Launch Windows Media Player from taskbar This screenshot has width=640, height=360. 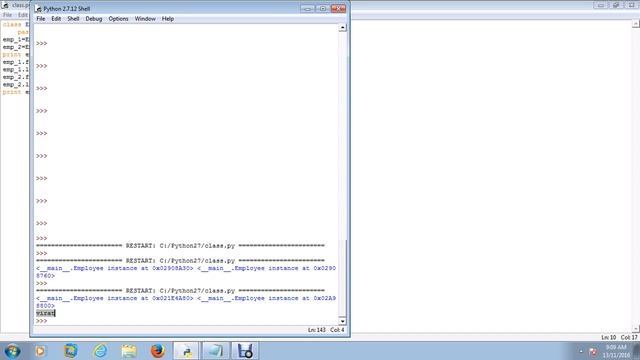click(x=40, y=351)
